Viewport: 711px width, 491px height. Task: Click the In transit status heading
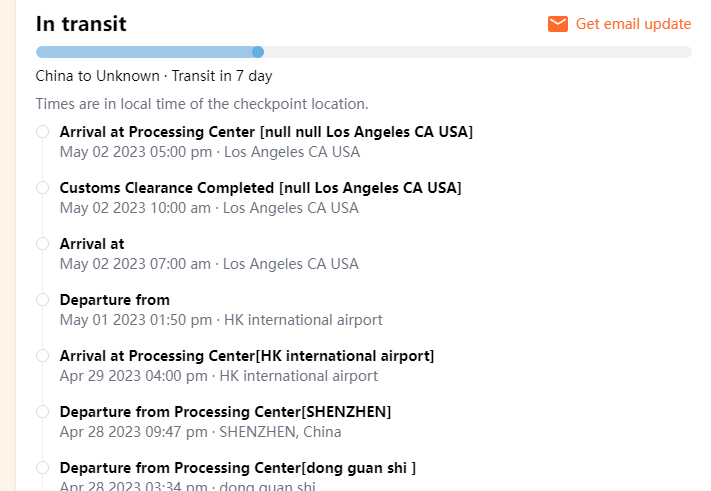81,24
